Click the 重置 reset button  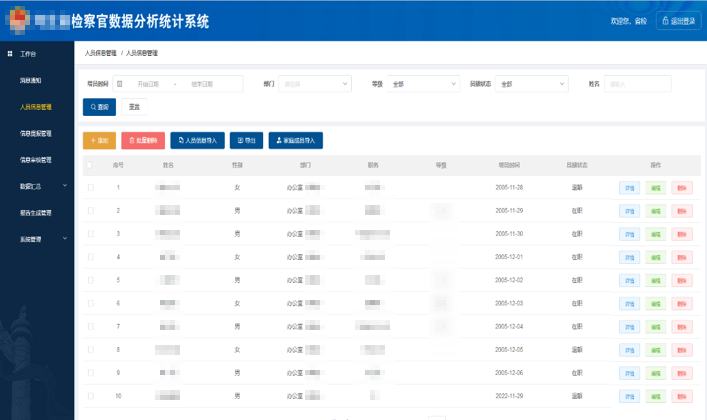click(x=134, y=107)
